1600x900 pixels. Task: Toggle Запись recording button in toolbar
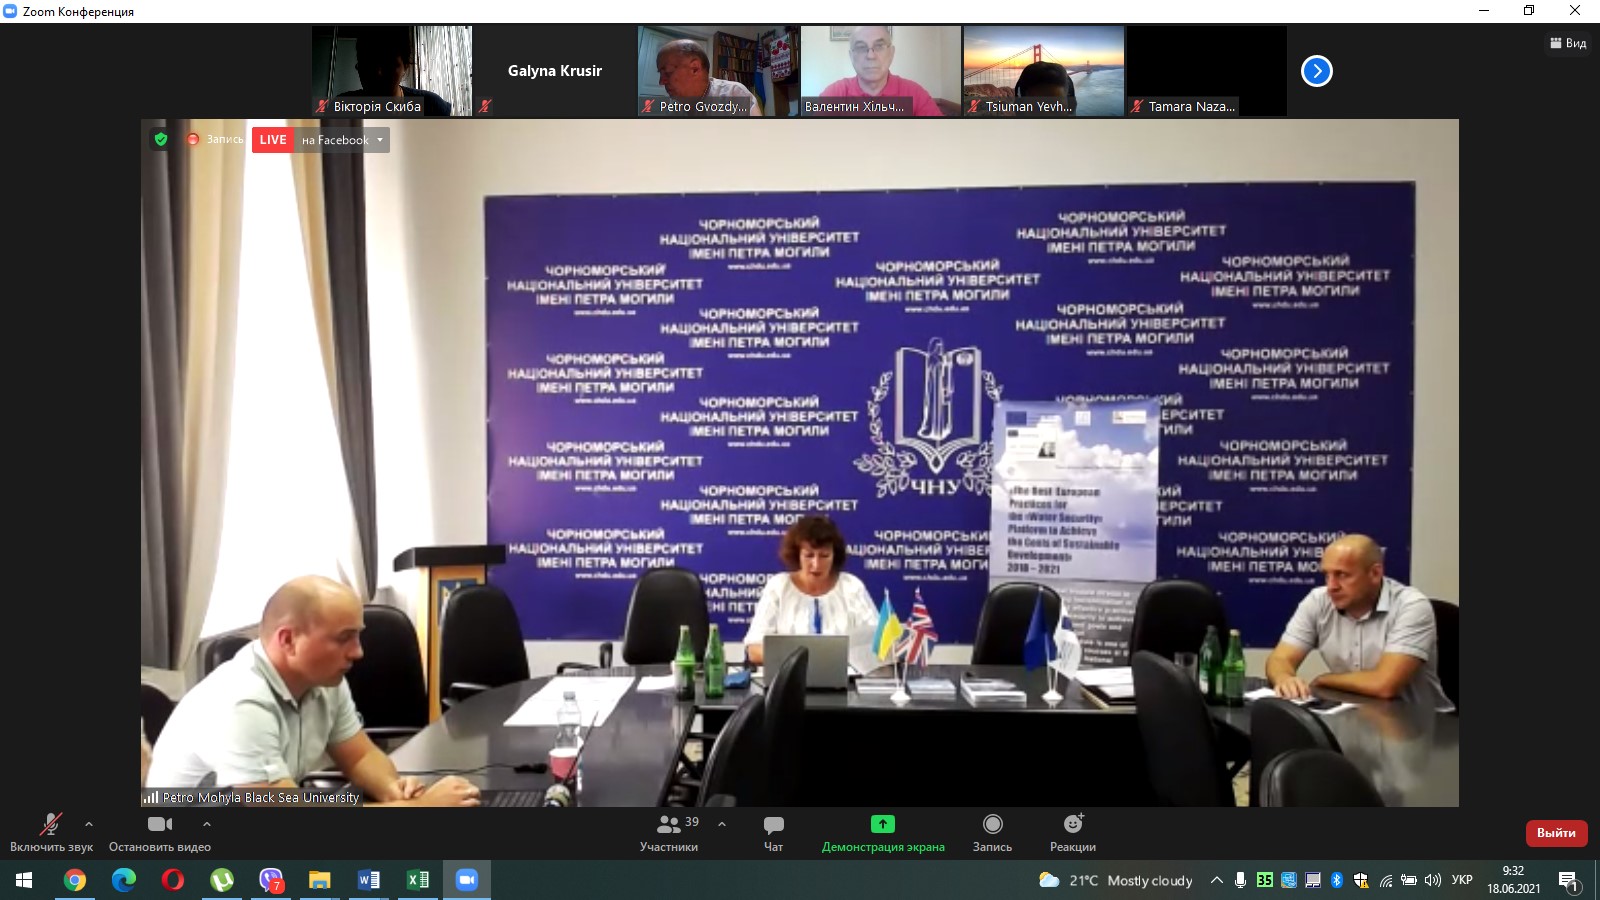click(x=993, y=832)
